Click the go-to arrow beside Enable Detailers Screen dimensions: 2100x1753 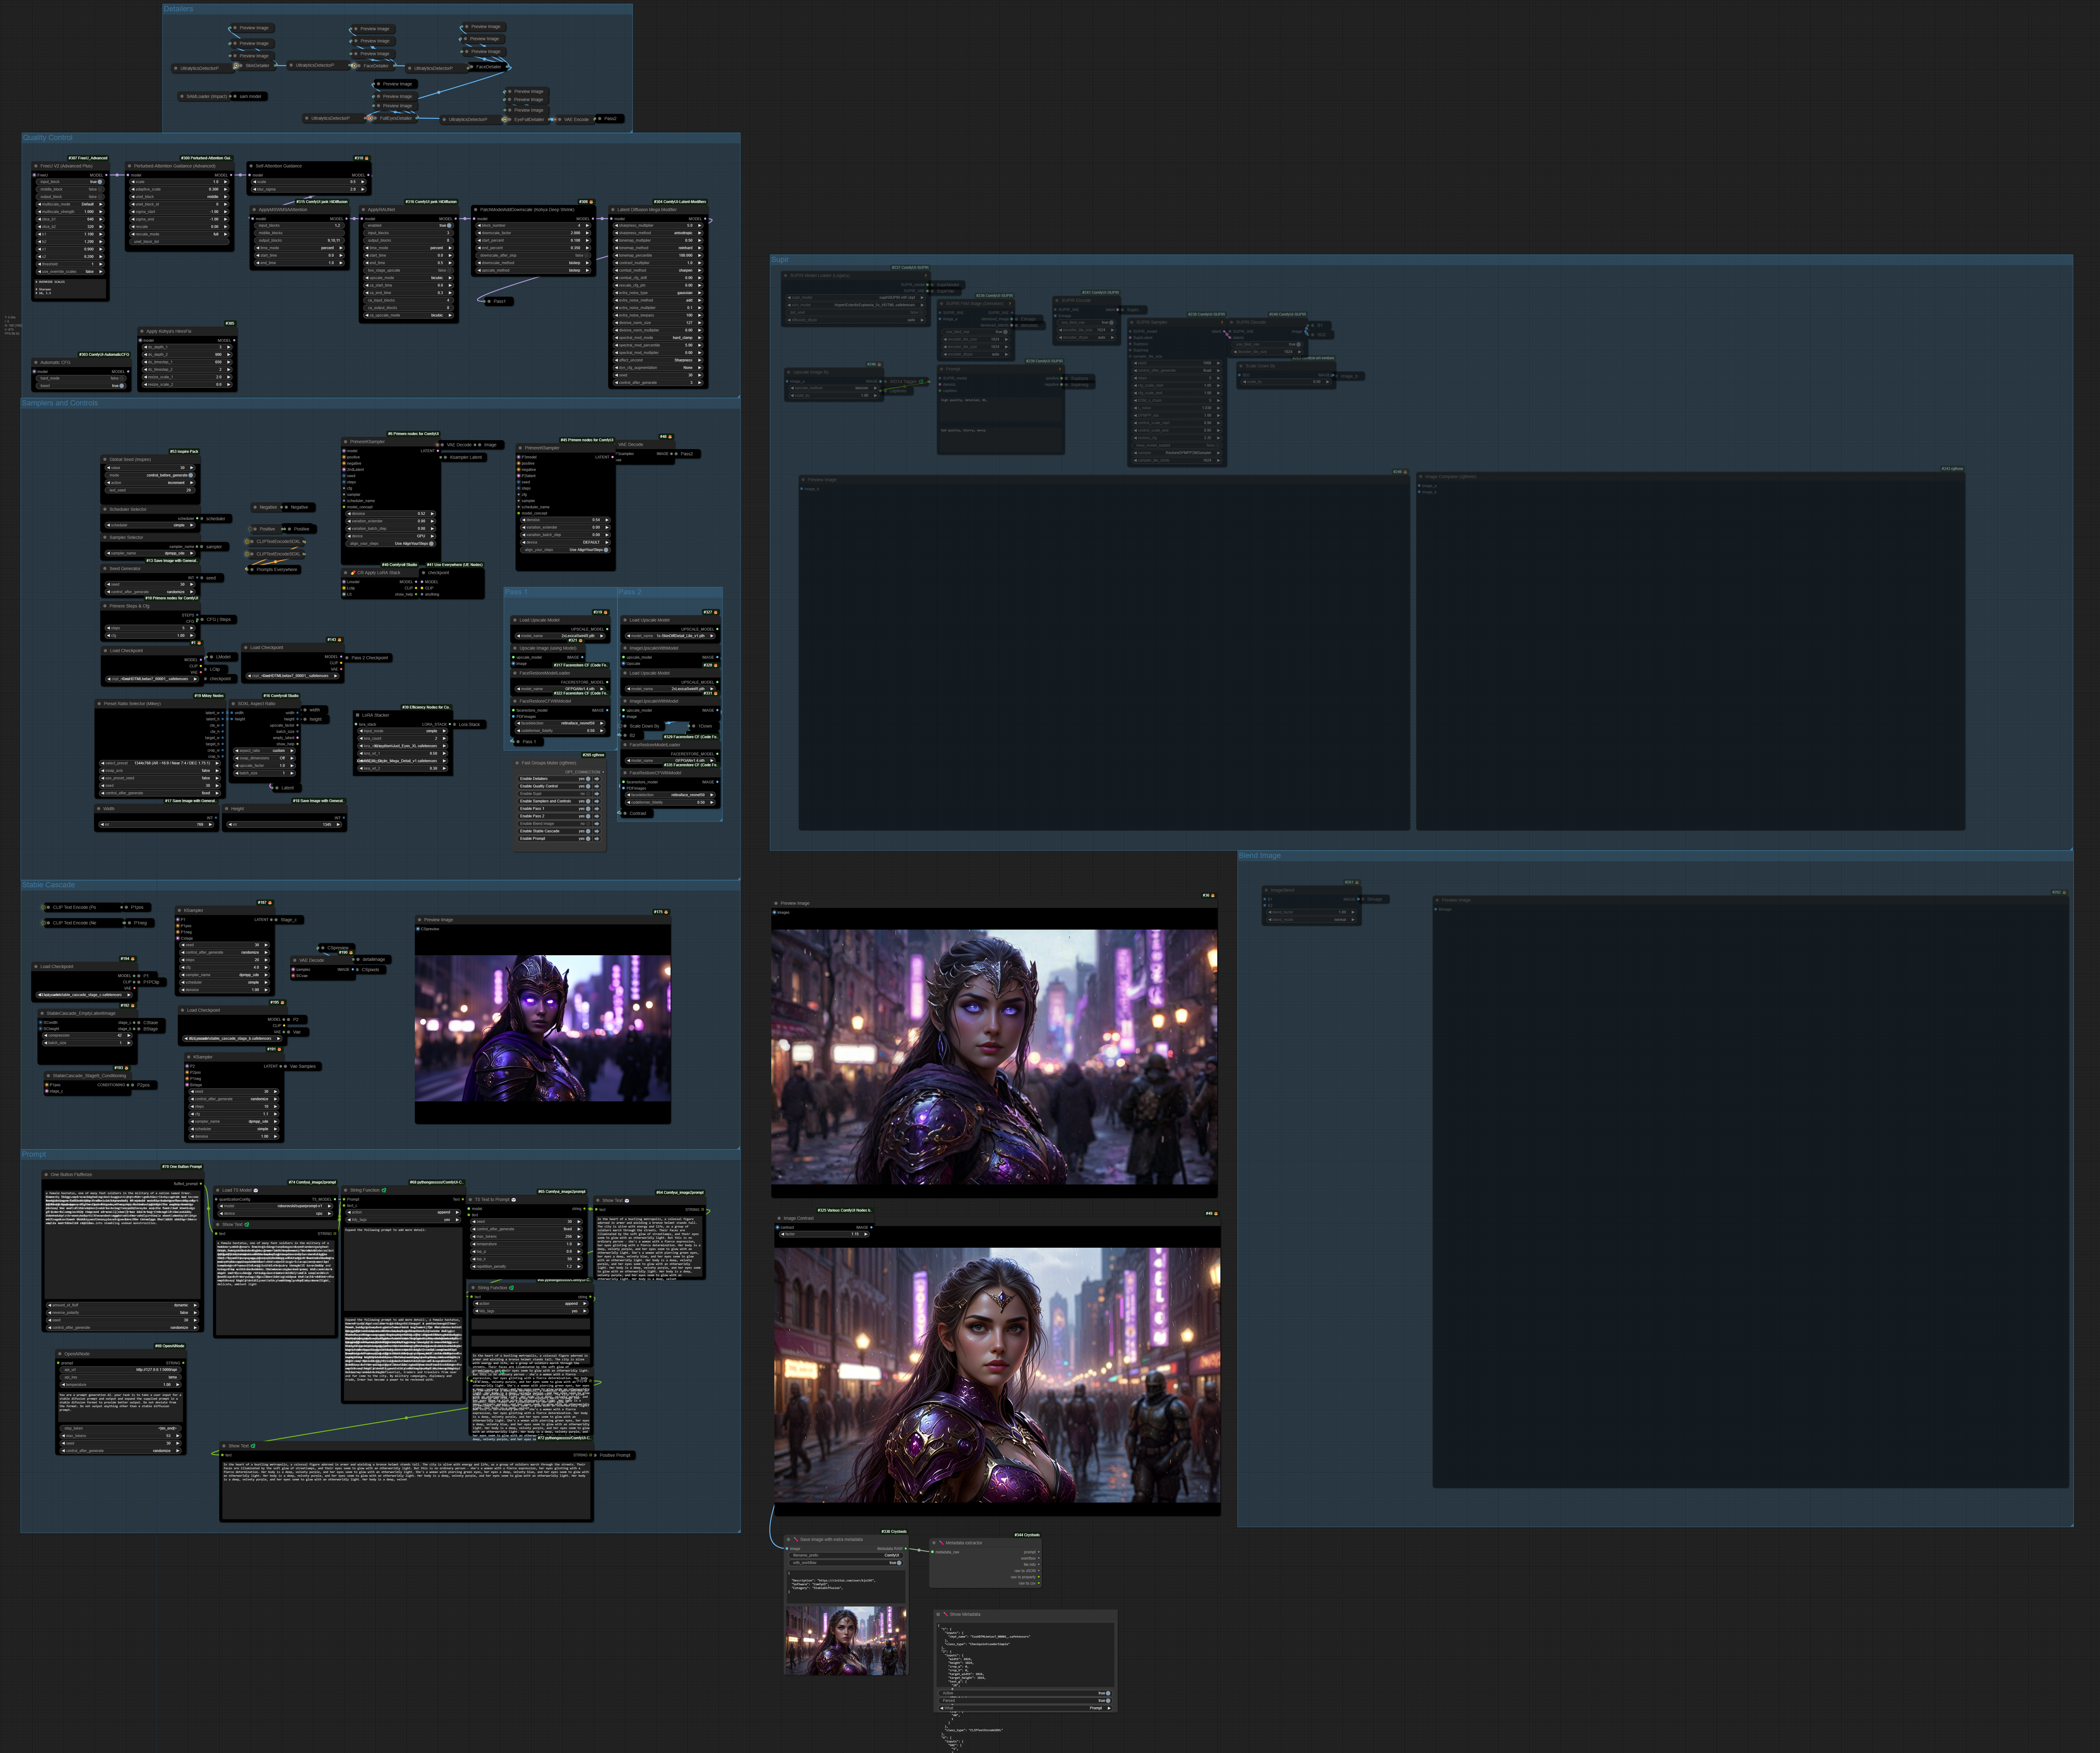(597, 779)
